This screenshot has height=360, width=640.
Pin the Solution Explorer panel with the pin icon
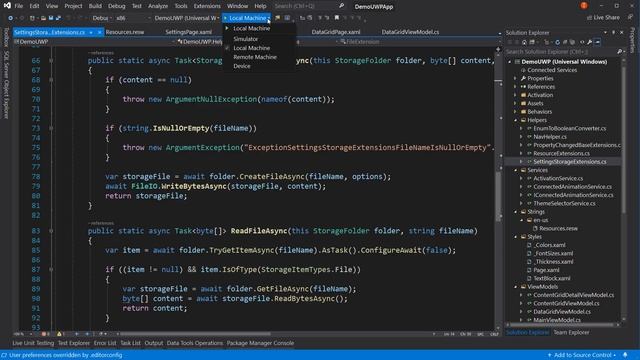click(x=613, y=32)
